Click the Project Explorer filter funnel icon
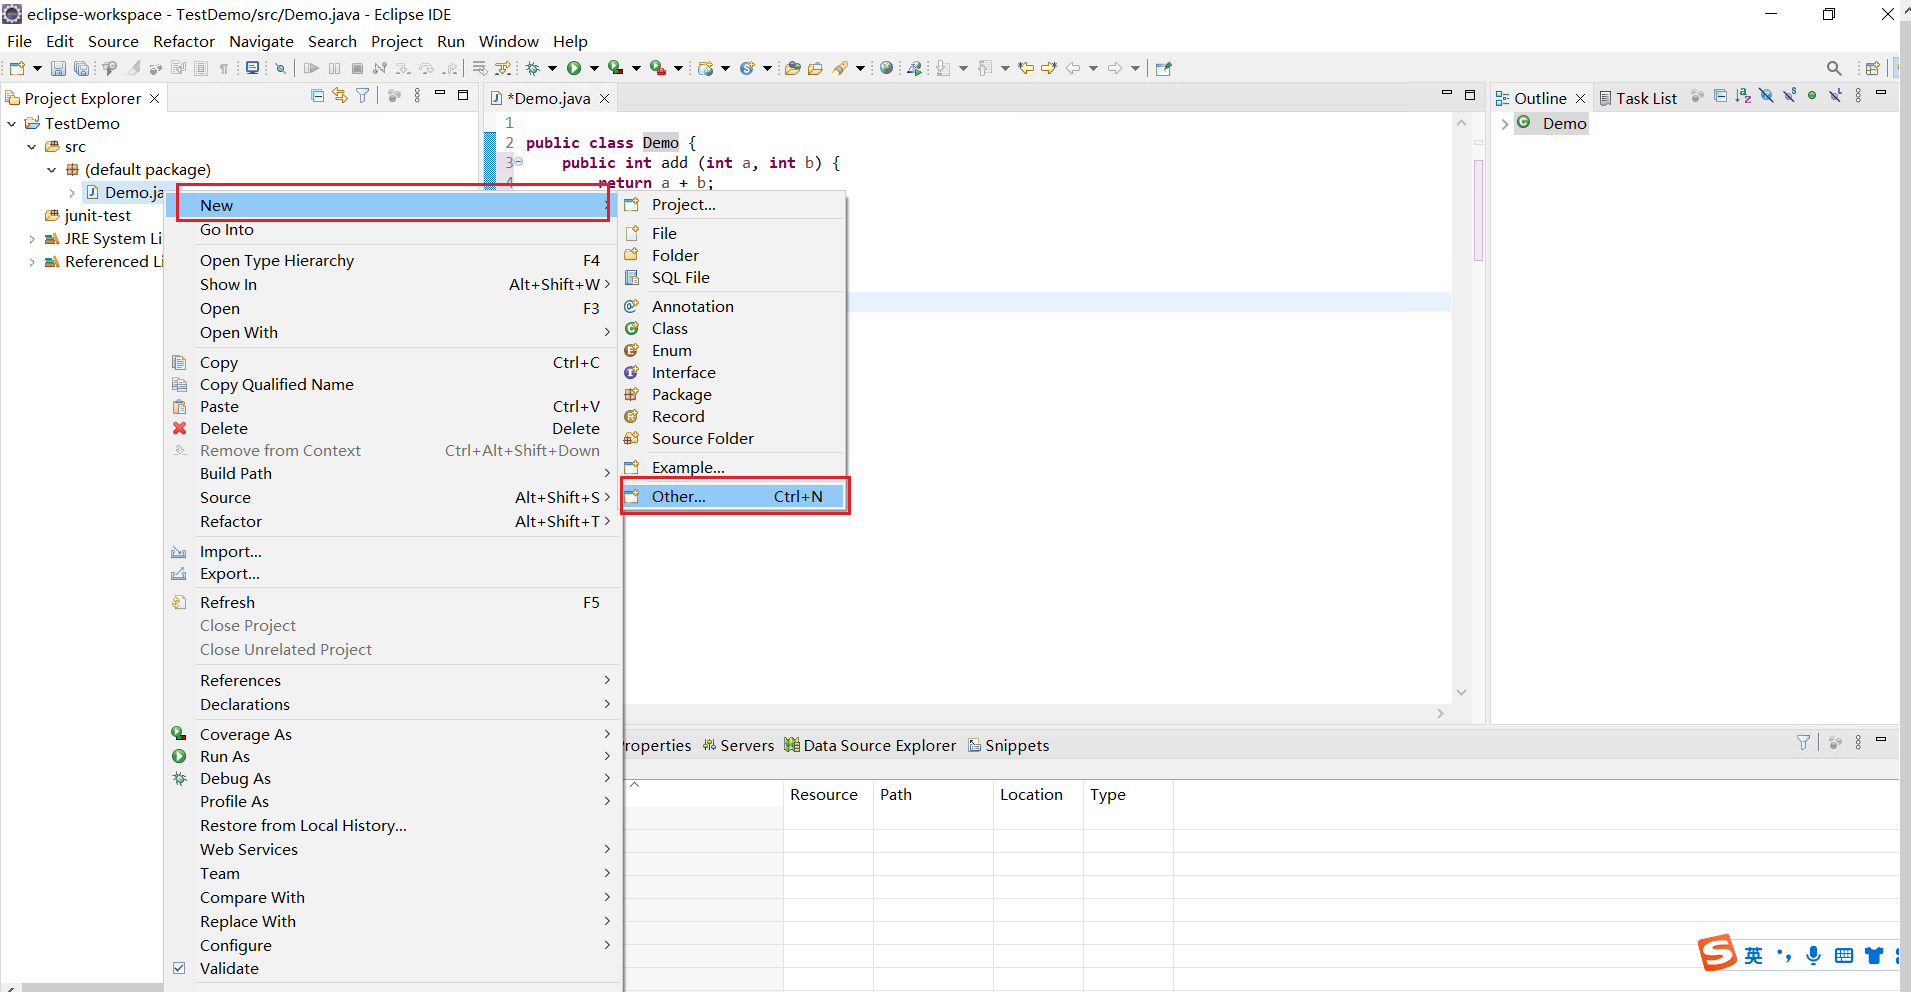 363,96
